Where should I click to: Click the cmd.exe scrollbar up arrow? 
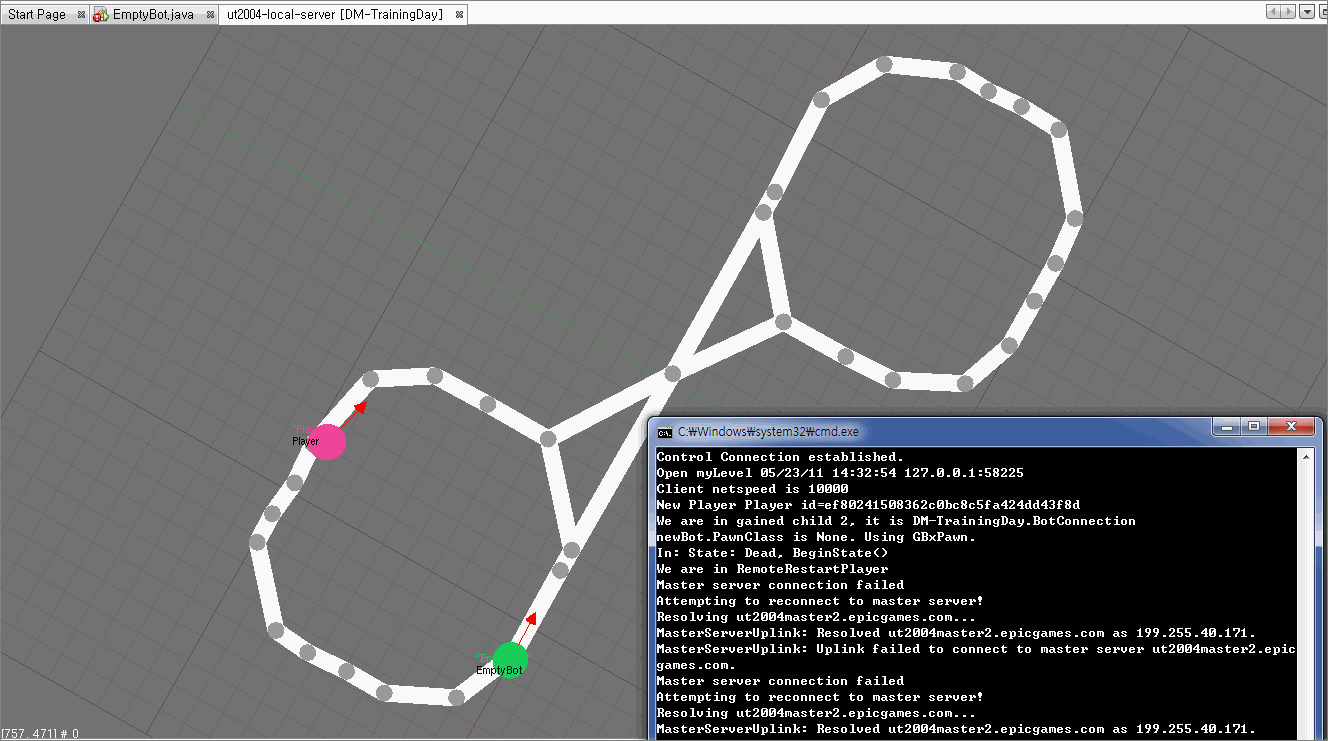coord(1305,457)
